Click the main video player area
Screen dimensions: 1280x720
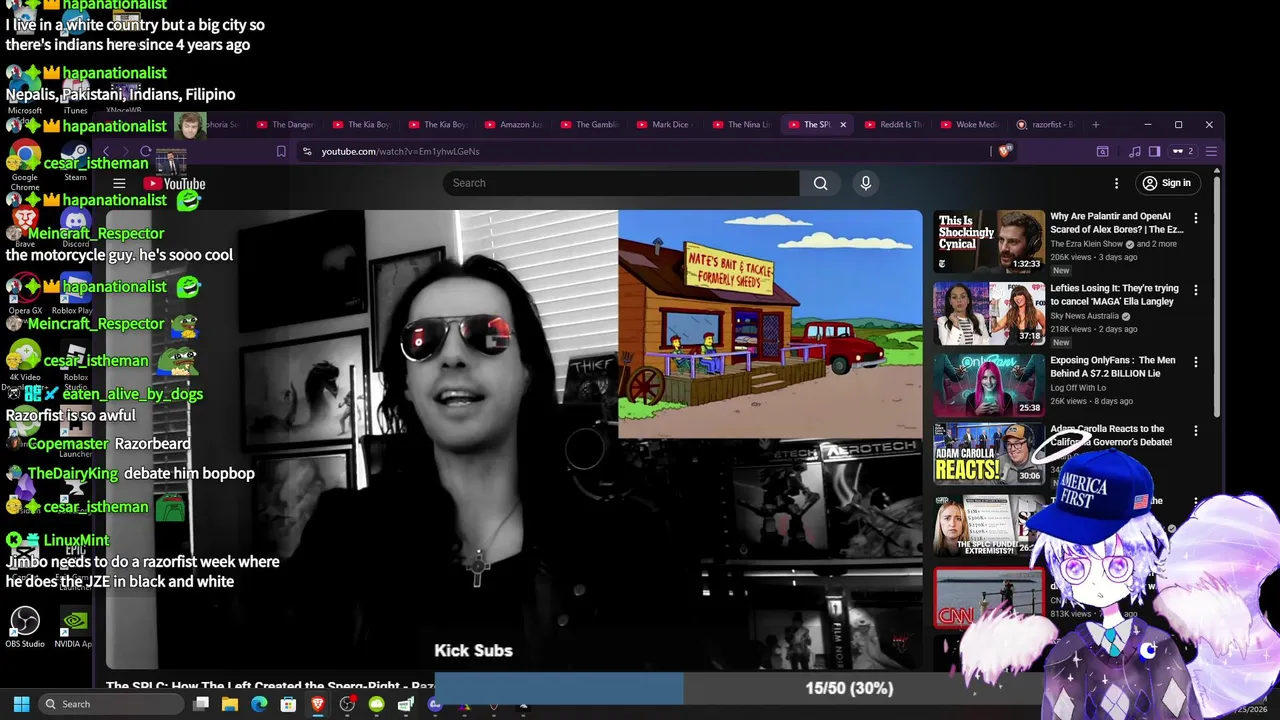(x=514, y=439)
